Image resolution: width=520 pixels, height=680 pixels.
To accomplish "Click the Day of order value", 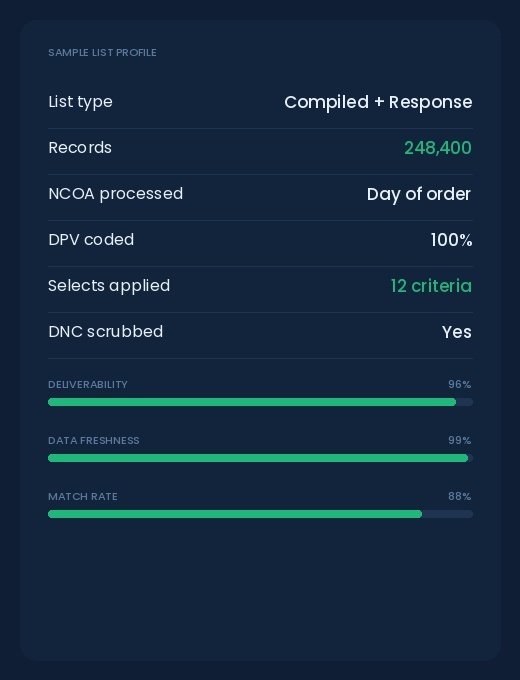I will click(419, 194).
